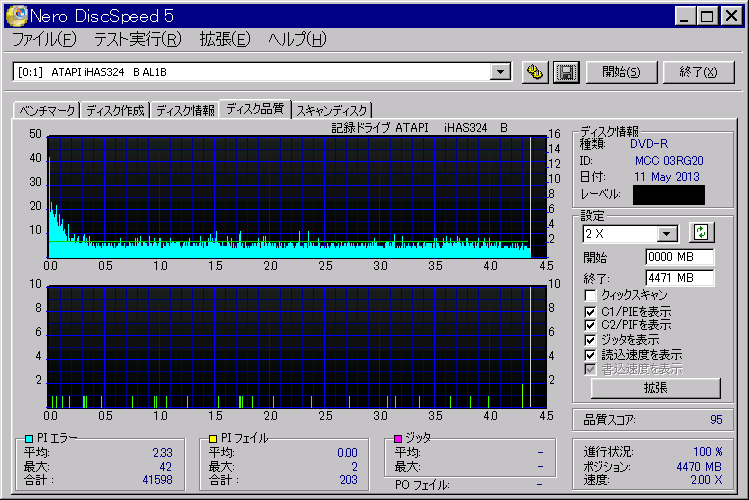Open the ヘルプ(H) menu

click(x=297, y=39)
